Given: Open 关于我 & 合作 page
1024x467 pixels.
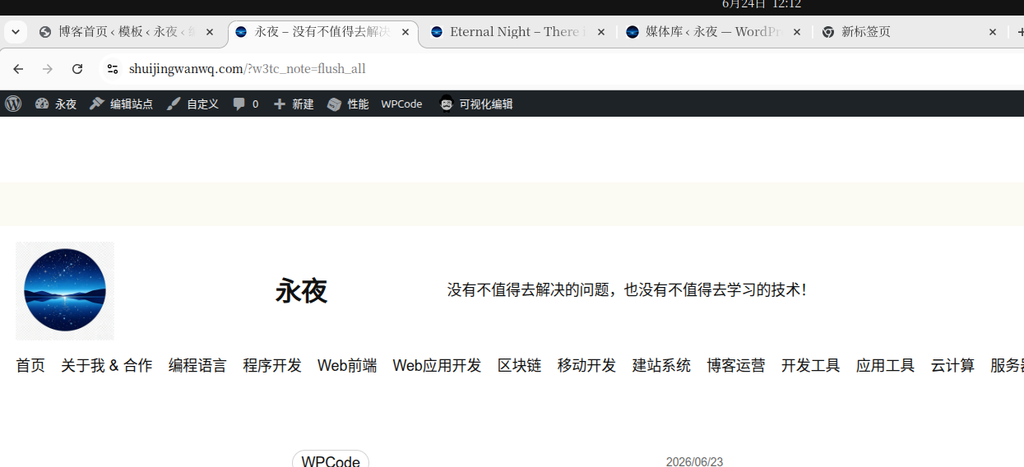Looking at the screenshot, I should (x=106, y=366).
